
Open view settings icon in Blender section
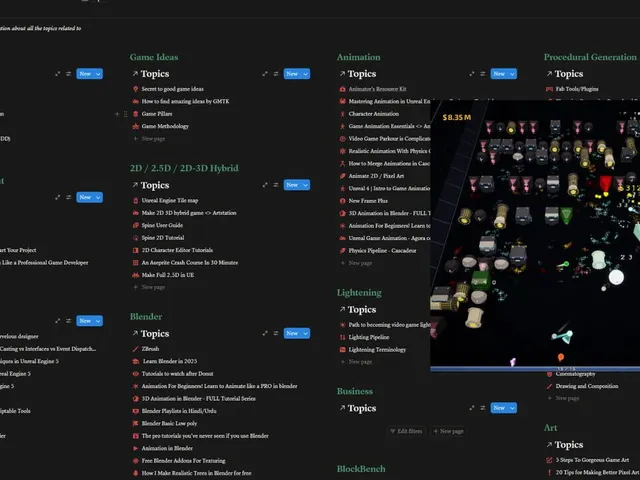pyautogui.click(x=276, y=333)
